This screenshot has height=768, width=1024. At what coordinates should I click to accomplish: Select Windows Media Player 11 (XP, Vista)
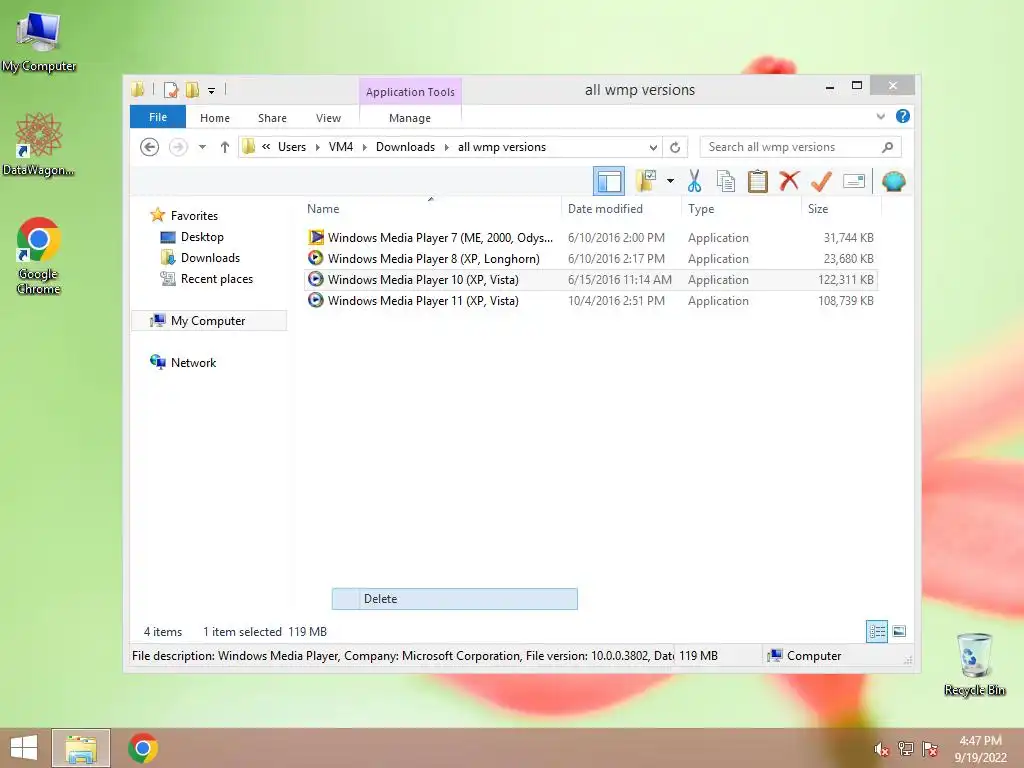tap(591, 300)
